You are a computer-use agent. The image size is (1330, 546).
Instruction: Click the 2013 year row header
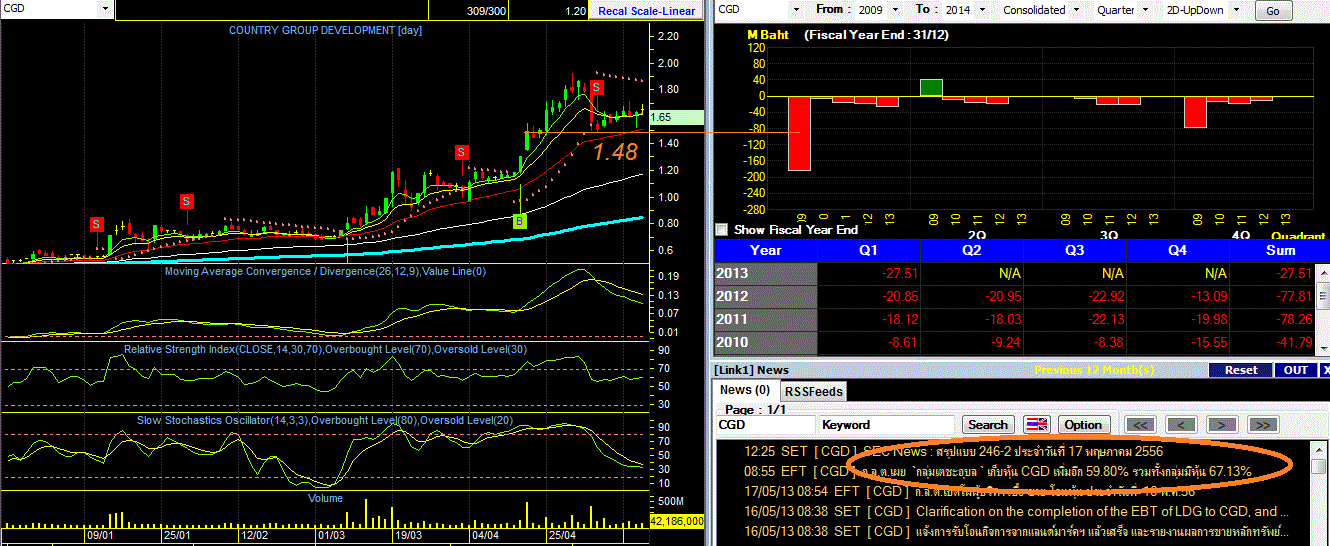point(765,273)
